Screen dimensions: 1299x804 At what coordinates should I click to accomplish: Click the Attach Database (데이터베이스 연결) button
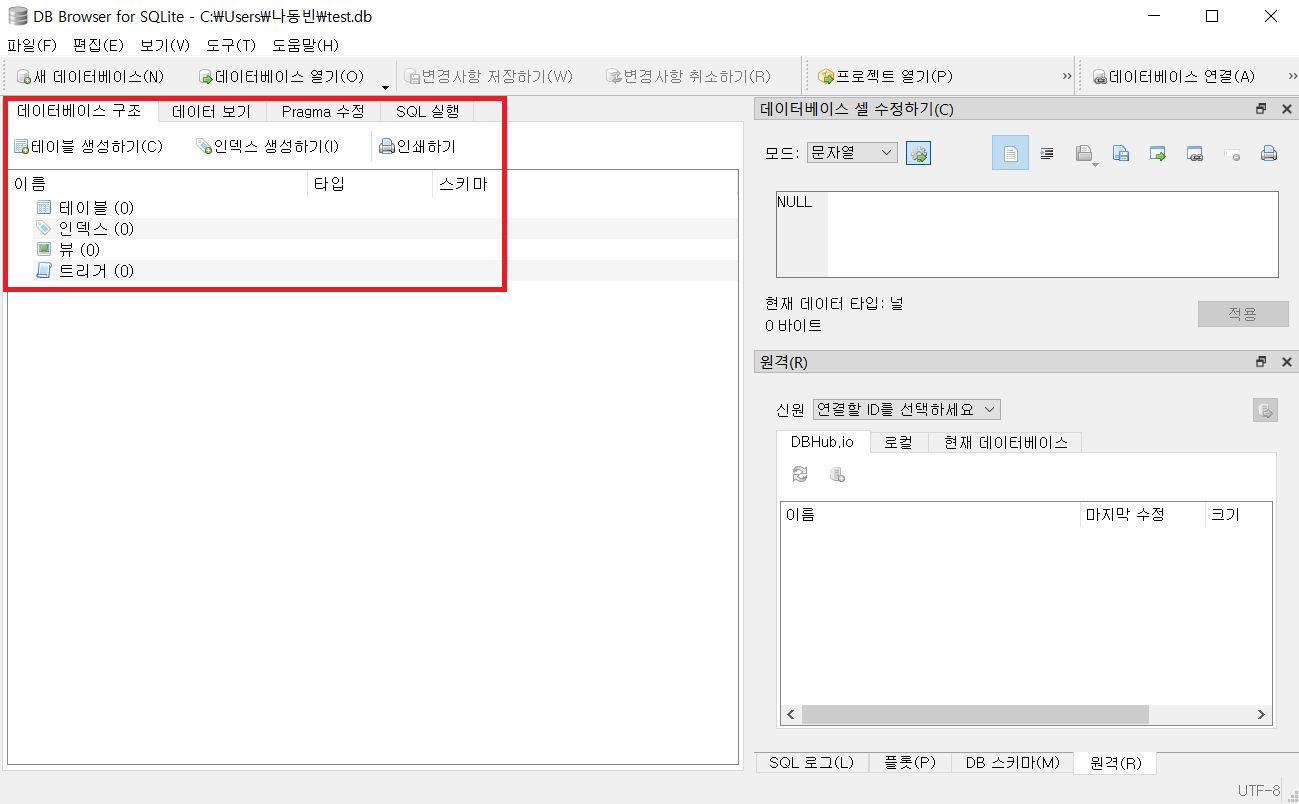click(1173, 76)
